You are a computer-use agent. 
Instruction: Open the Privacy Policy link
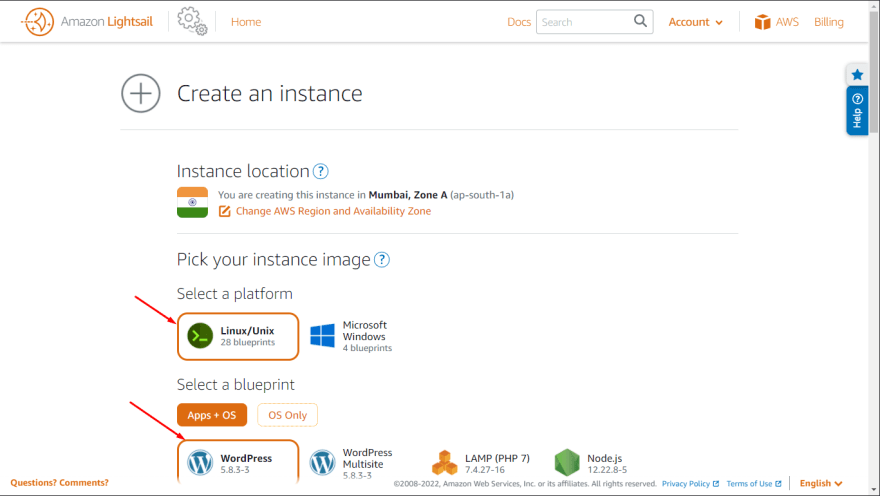click(690, 484)
